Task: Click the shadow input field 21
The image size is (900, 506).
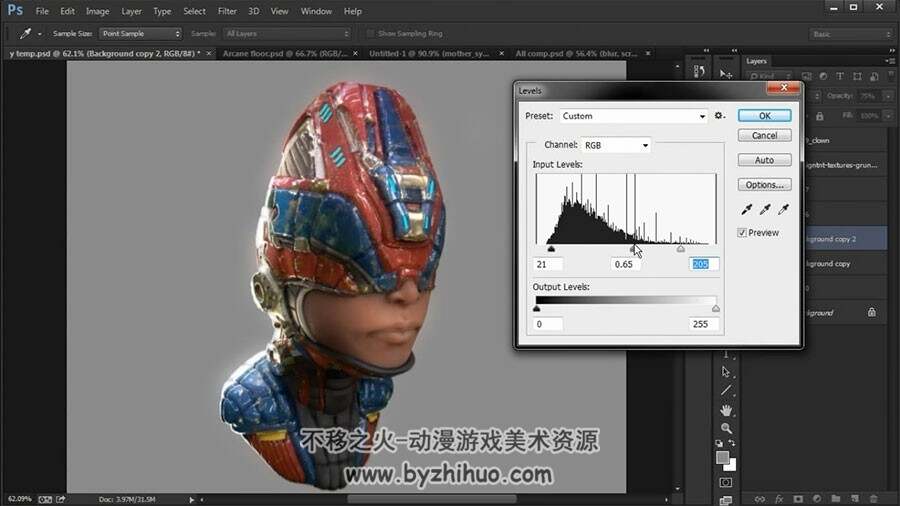Action: click(548, 264)
